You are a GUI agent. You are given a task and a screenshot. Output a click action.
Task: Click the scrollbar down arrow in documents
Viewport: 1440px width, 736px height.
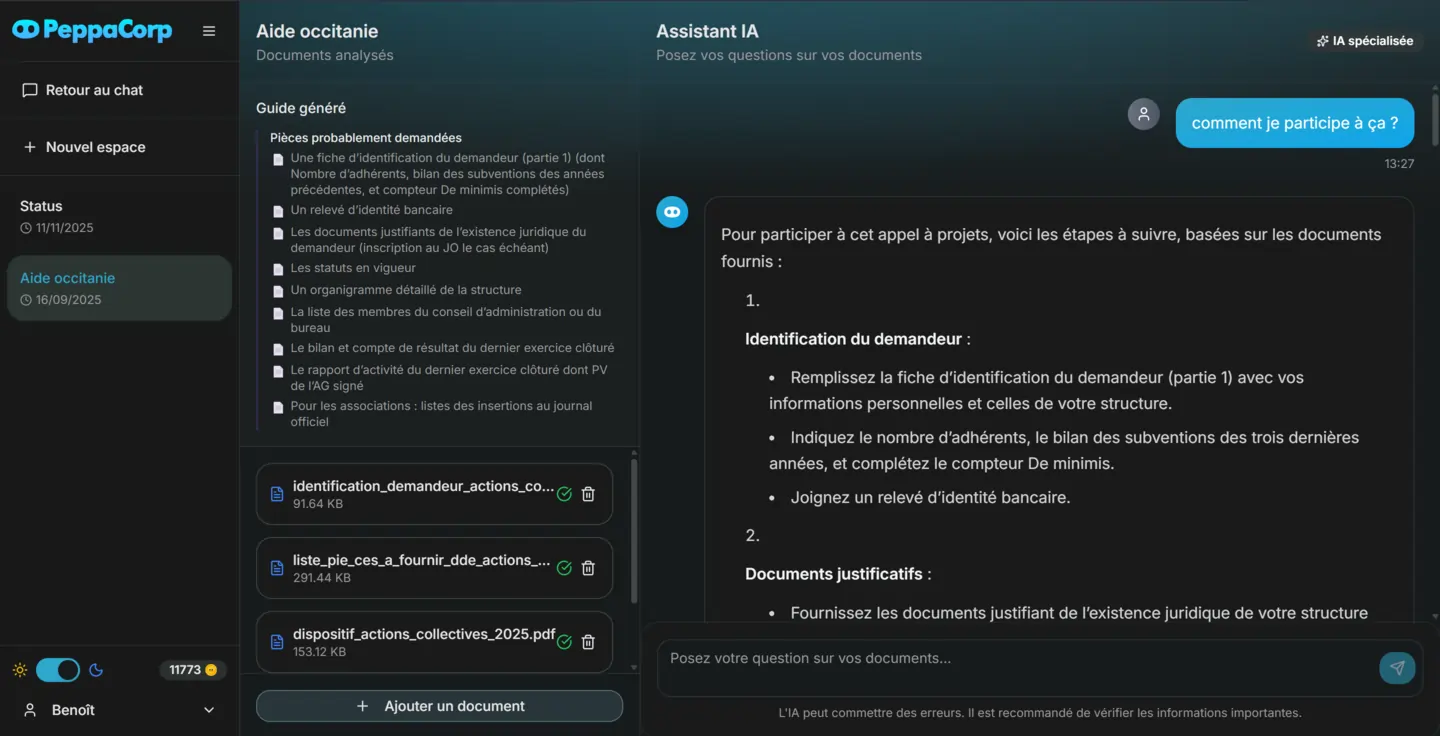pos(634,667)
